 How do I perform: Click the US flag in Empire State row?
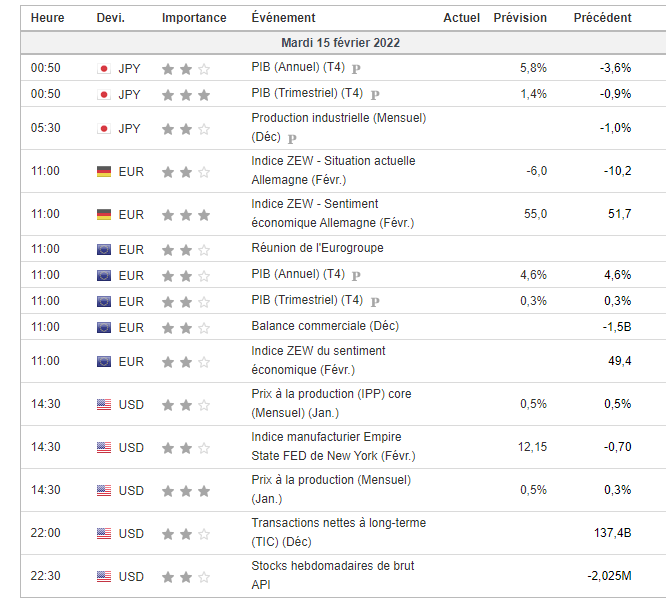pyautogui.click(x=103, y=448)
